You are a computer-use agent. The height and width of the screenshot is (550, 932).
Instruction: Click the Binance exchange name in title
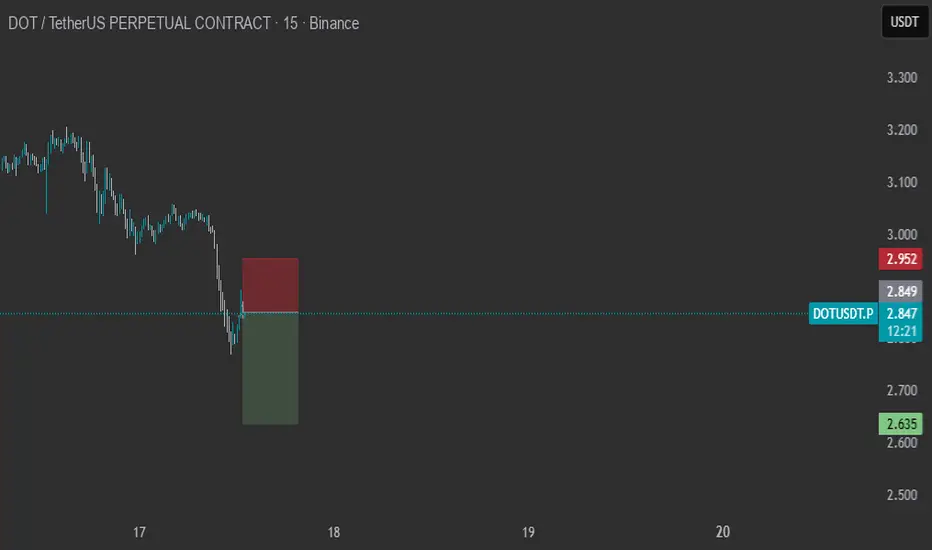coord(334,23)
